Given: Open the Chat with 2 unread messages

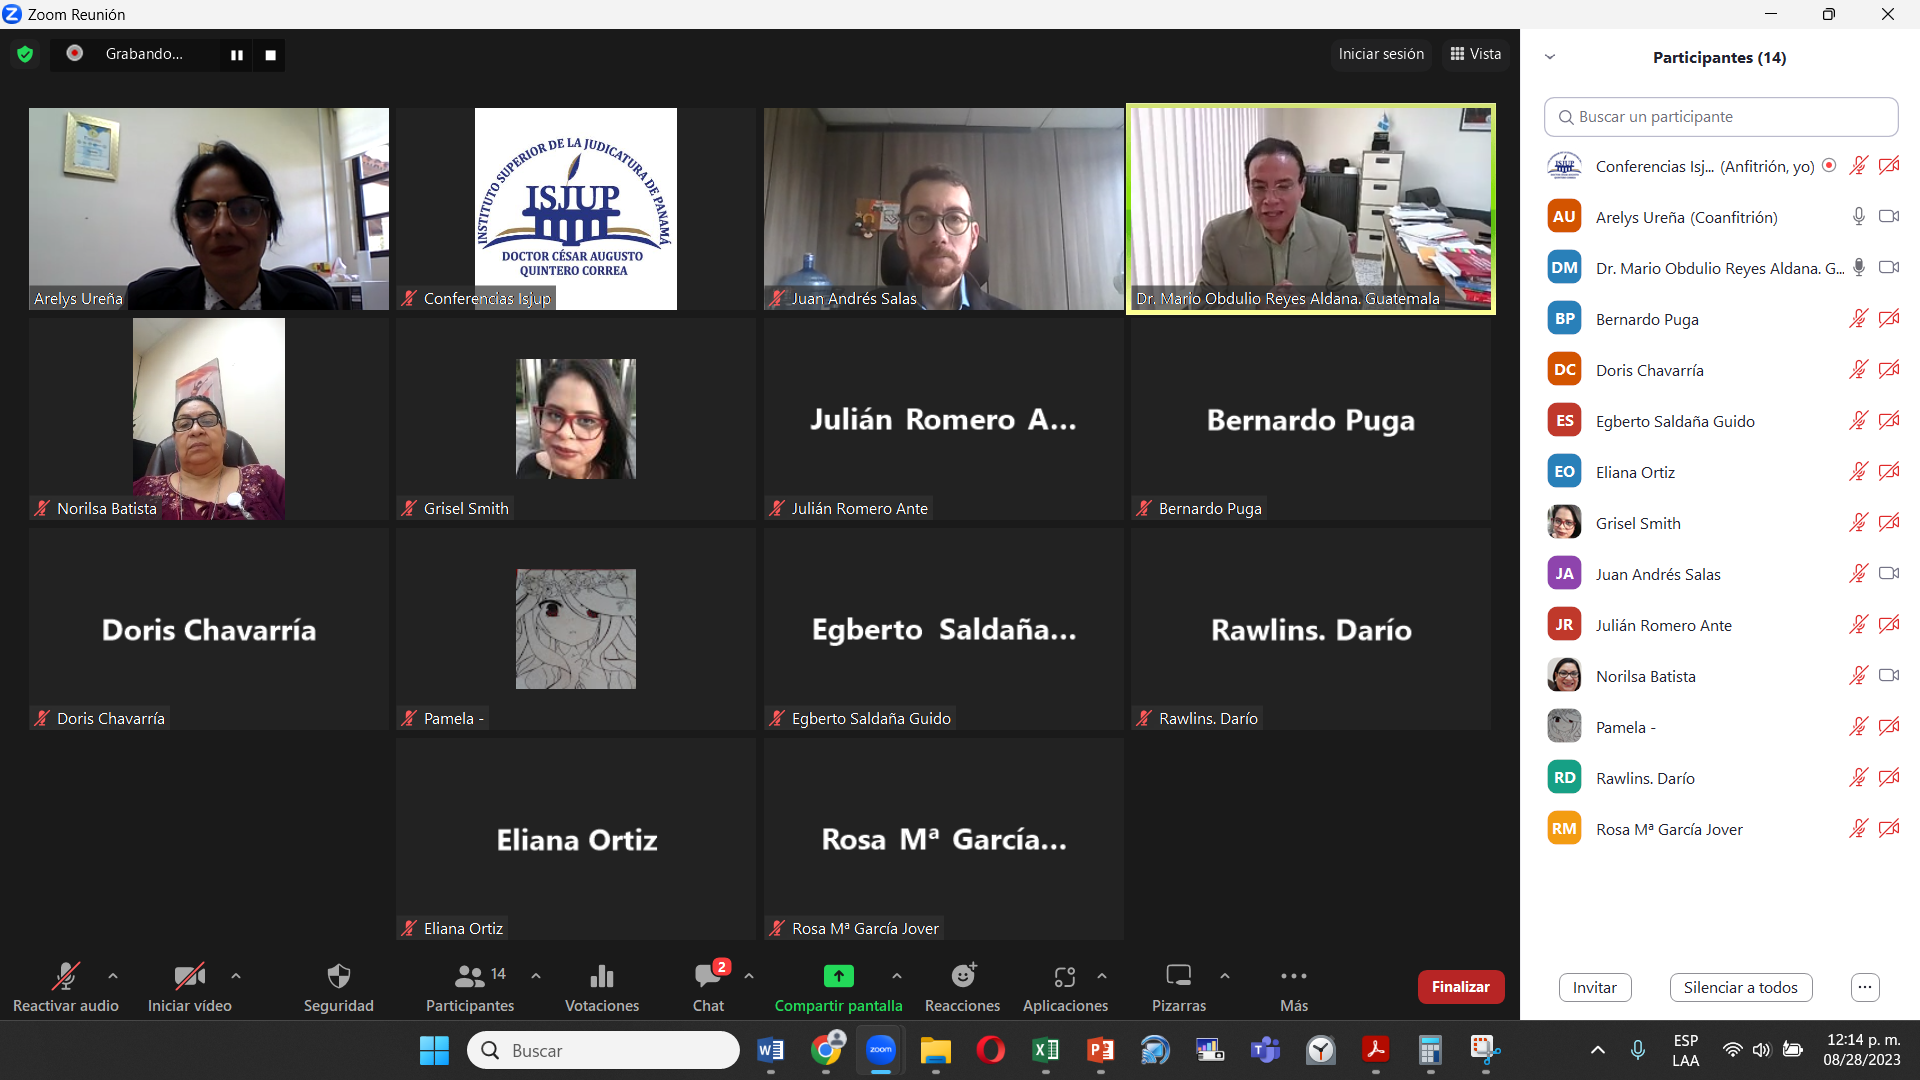Looking at the screenshot, I should 709,987.
